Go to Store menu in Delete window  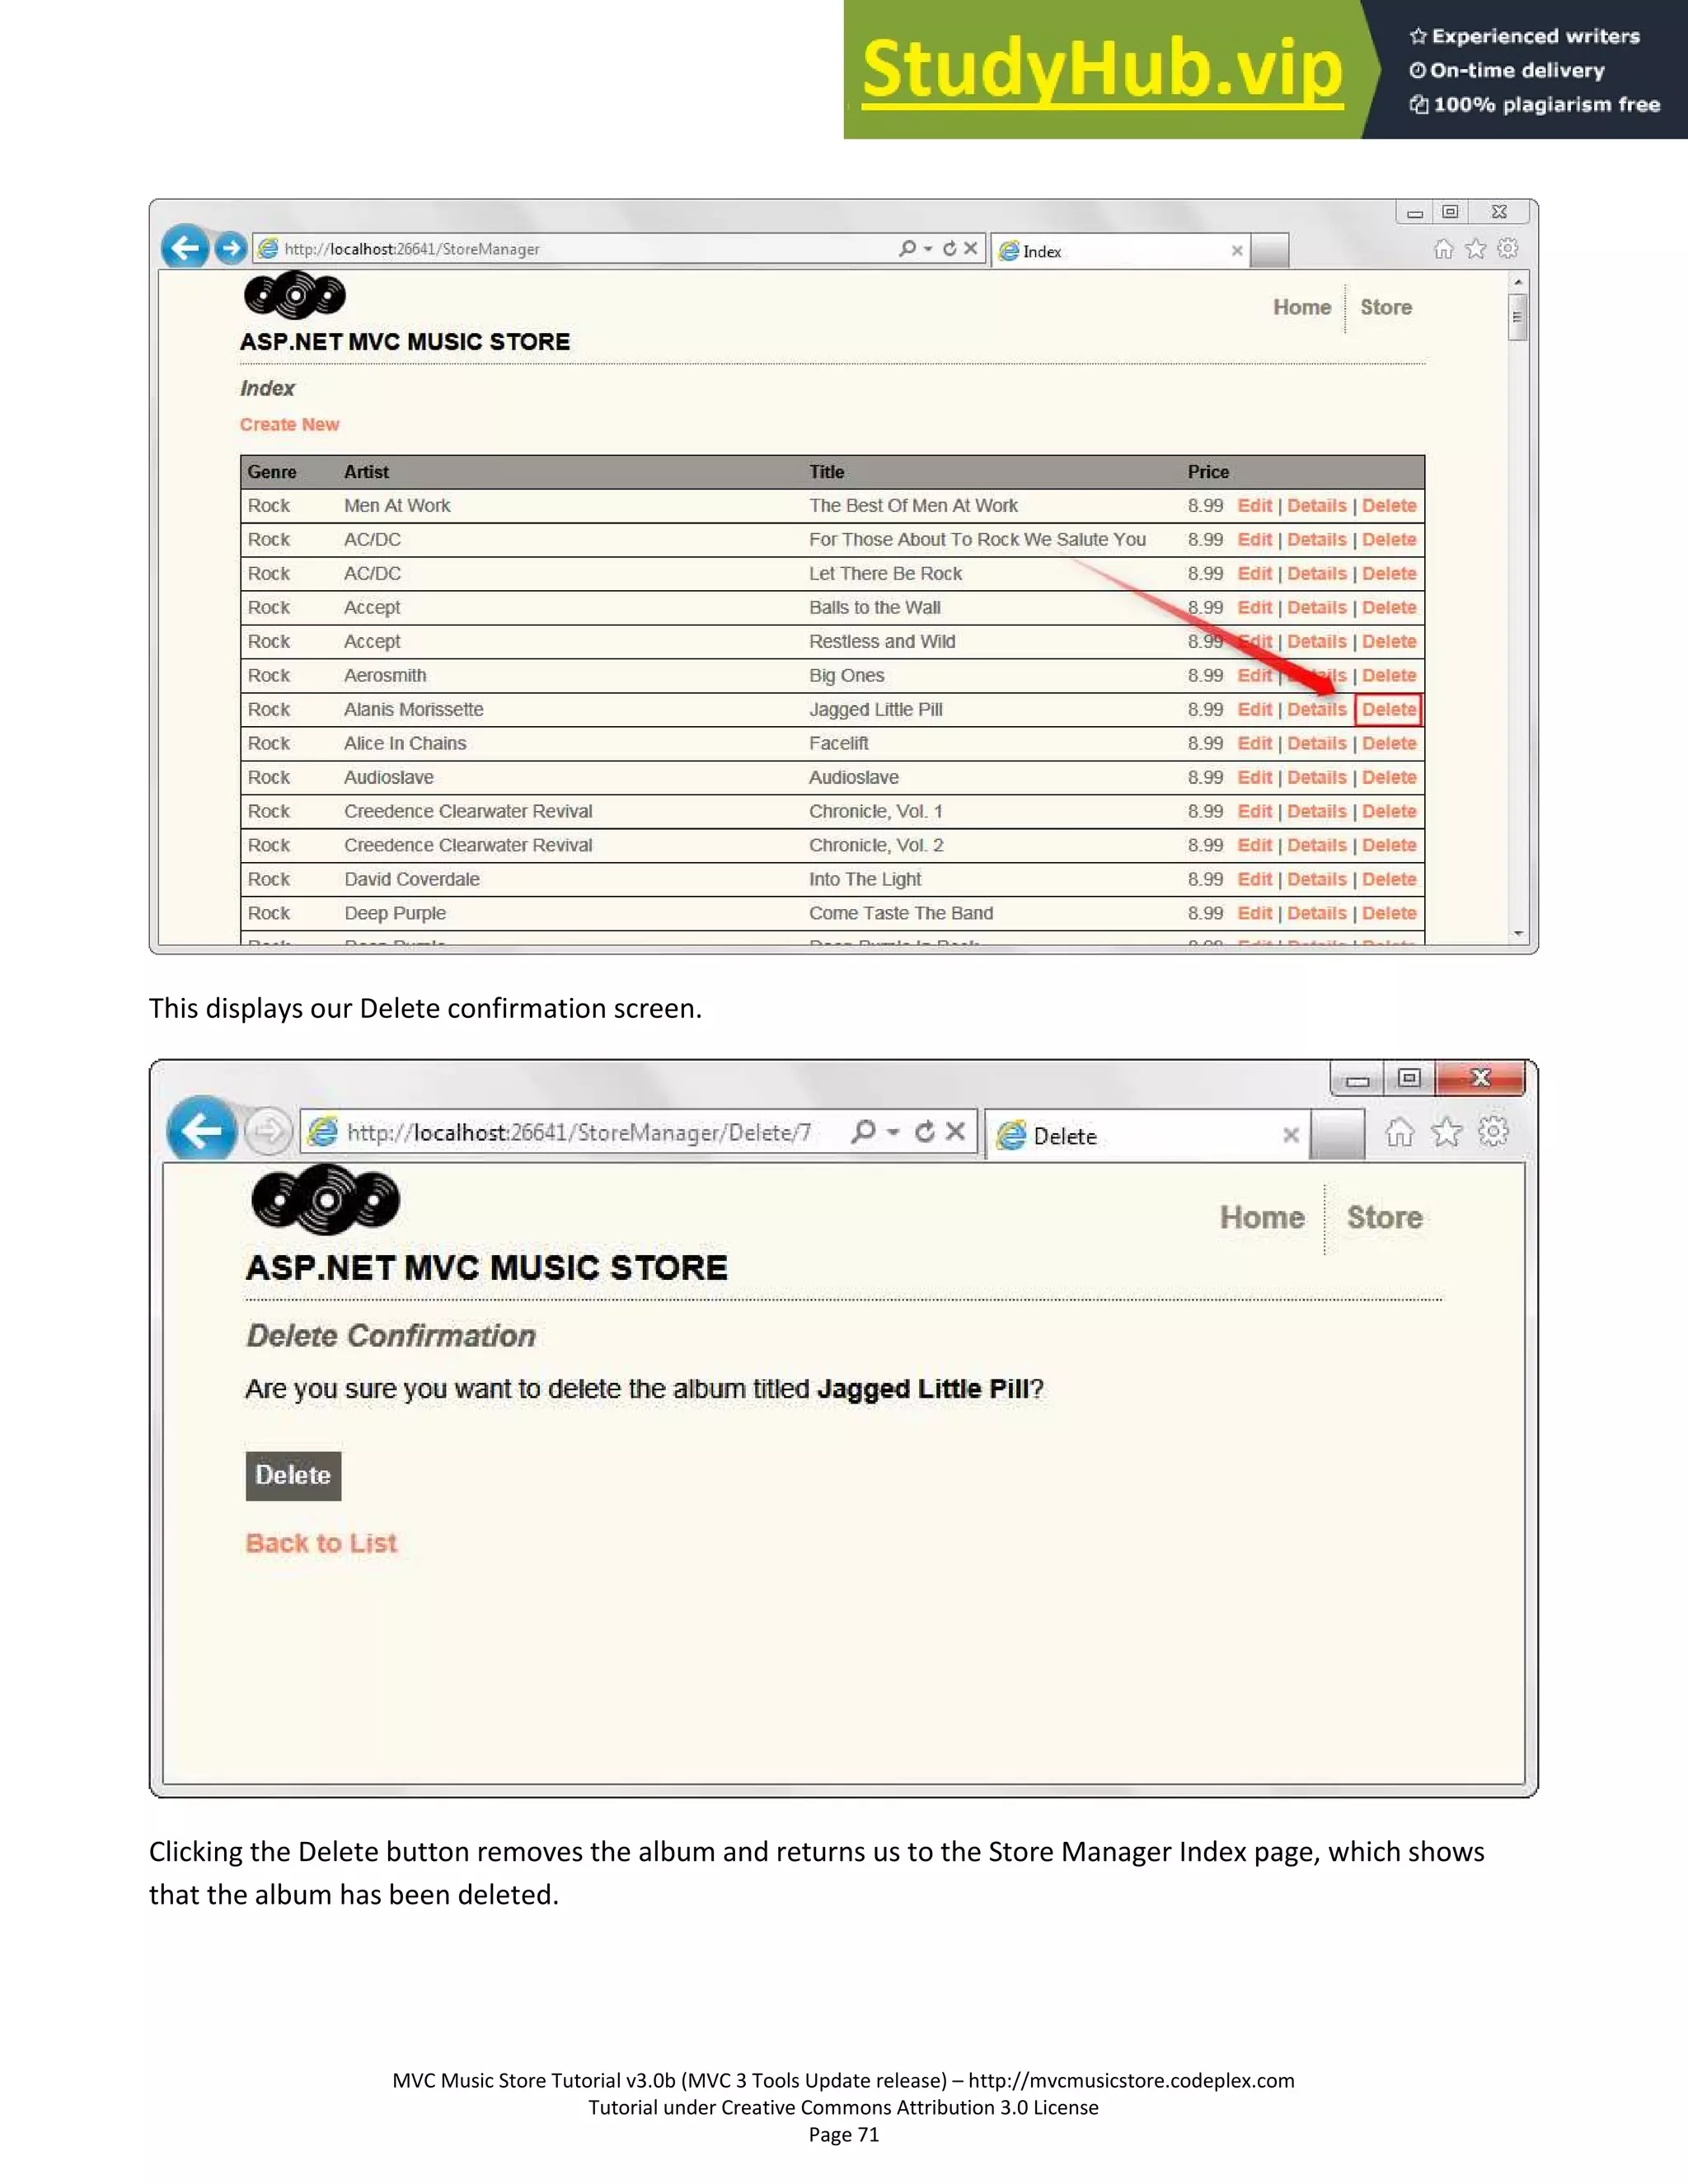1384,1217
